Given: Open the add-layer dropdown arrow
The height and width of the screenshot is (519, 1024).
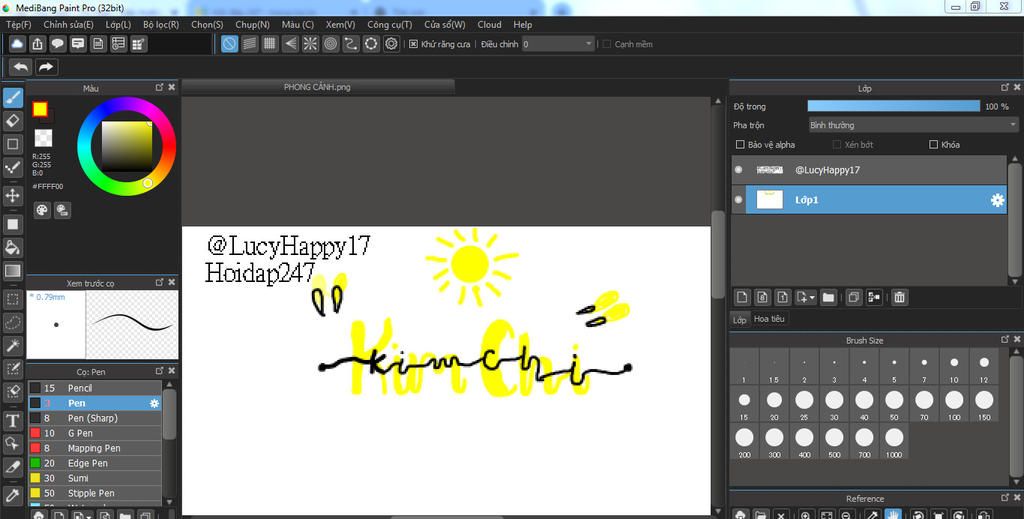Looking at the screenshot, I should pos(812,297).
